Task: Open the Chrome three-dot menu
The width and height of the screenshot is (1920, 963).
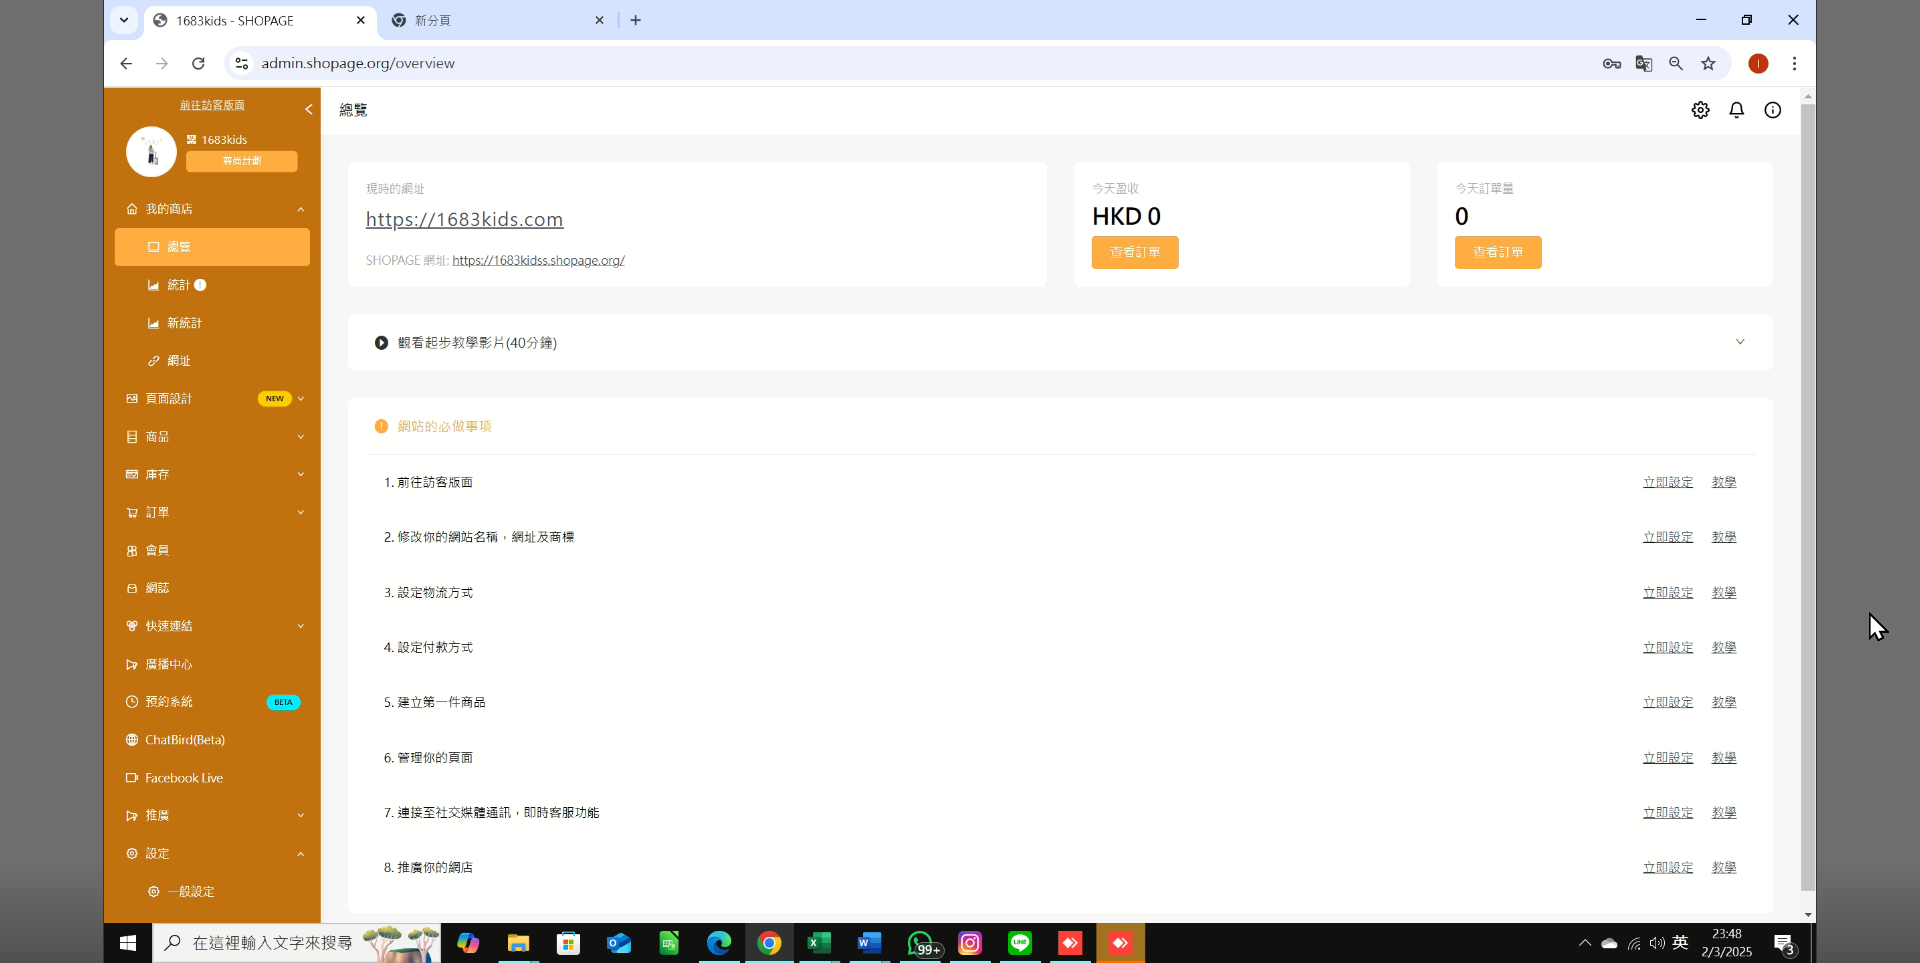Action: pos(1794,63)
